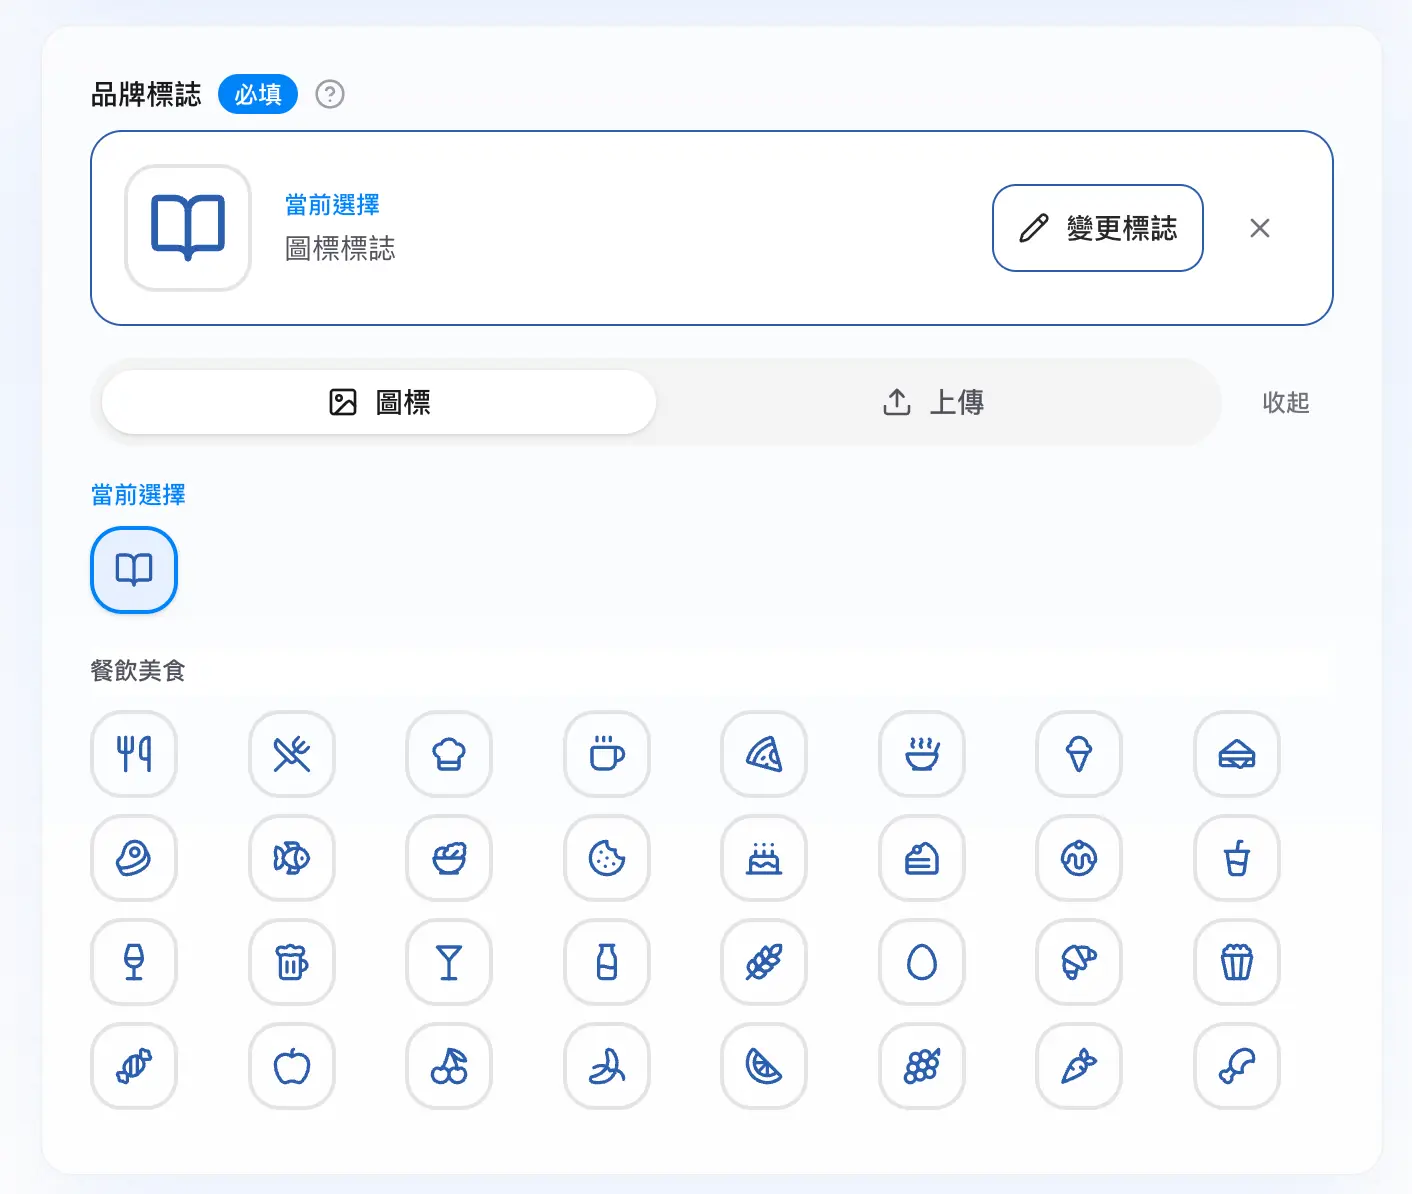Pick the carrot icon

1079,1066
